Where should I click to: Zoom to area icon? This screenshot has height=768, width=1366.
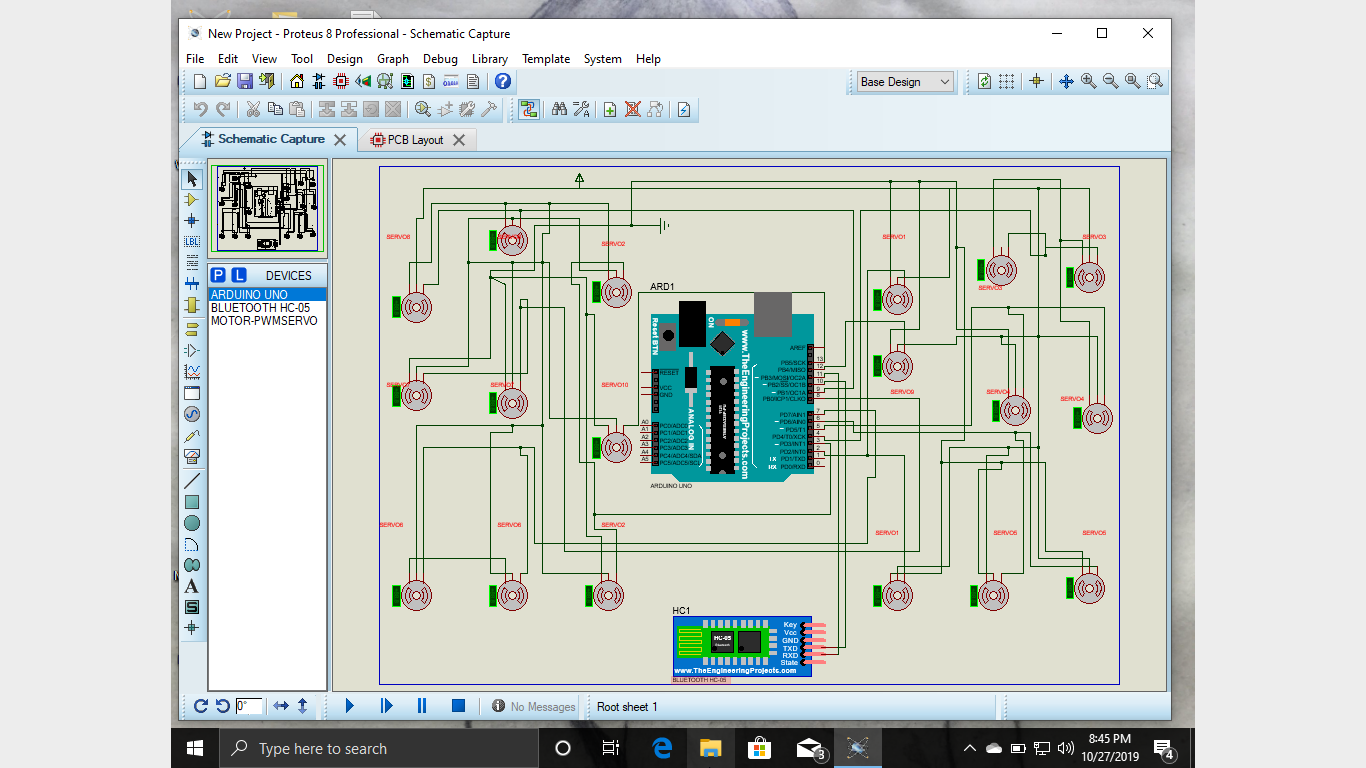coord(1154,81)
